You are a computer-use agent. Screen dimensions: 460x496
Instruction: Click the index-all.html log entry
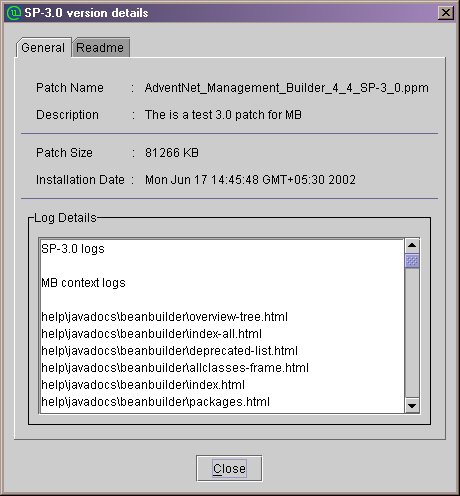point(151,334)
